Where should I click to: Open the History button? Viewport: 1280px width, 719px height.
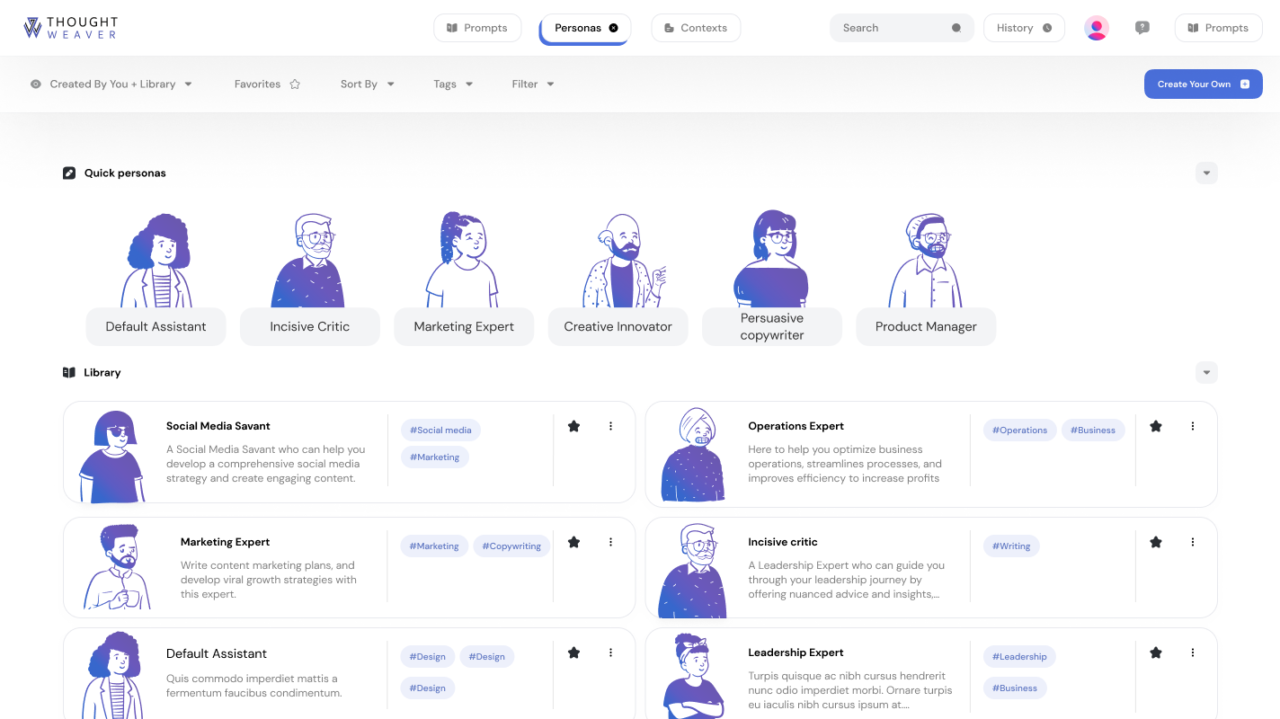pos(1023,27)
